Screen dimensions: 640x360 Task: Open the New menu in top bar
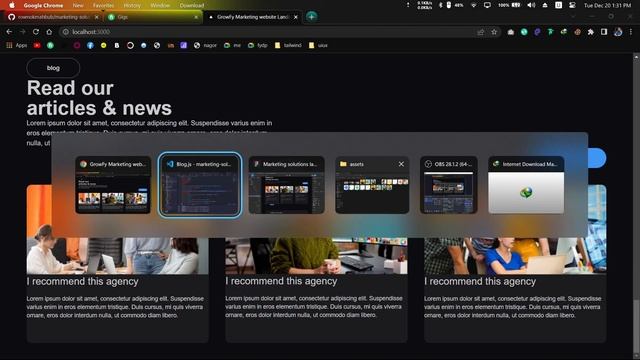pyautogui.click(x=78, y=5)
